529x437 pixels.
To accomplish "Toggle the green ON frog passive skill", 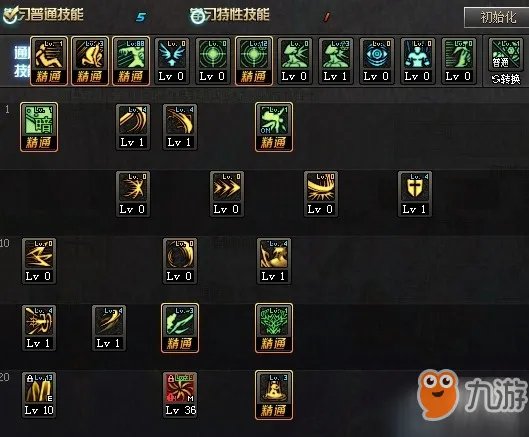I will click(274, 127).
